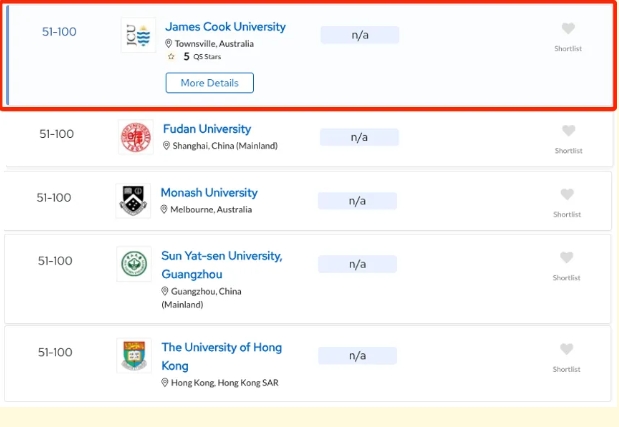Shortlist James Cook University heart icon
The height and width of the screenshot is (427, 619).
click(x=568, y=28)
